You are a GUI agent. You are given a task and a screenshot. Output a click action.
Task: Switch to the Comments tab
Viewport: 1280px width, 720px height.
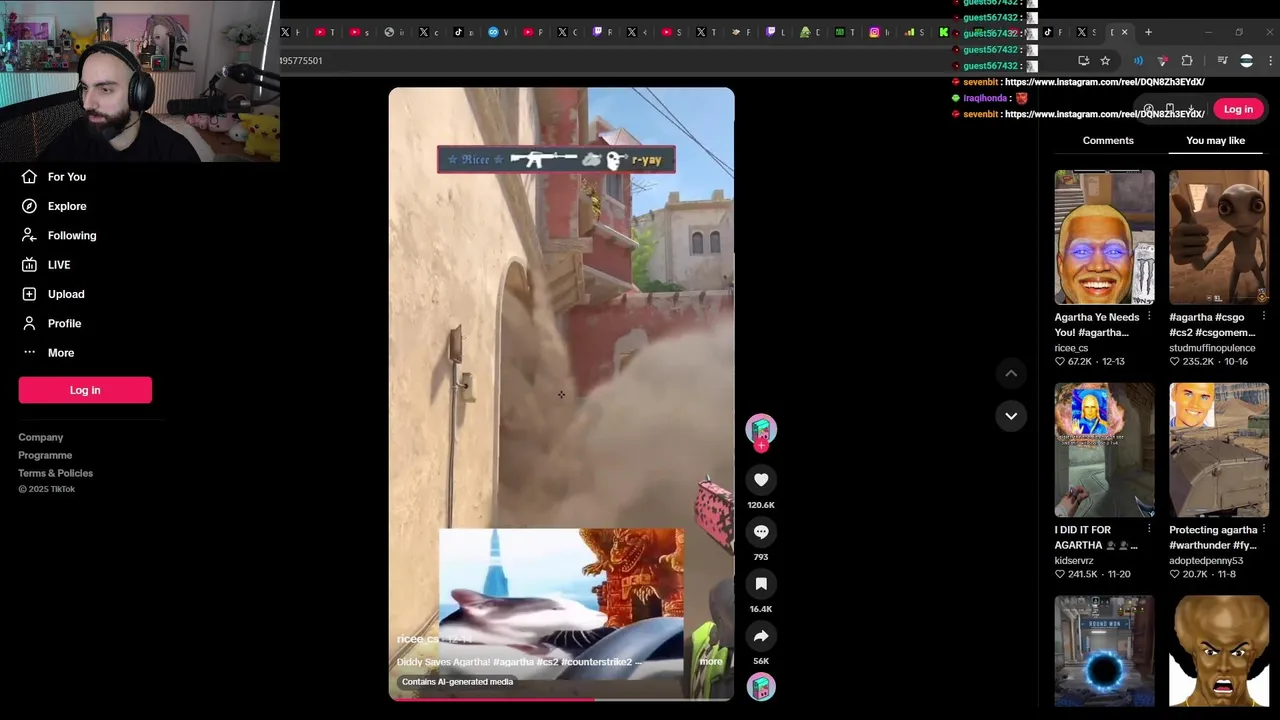[1108, 141]
